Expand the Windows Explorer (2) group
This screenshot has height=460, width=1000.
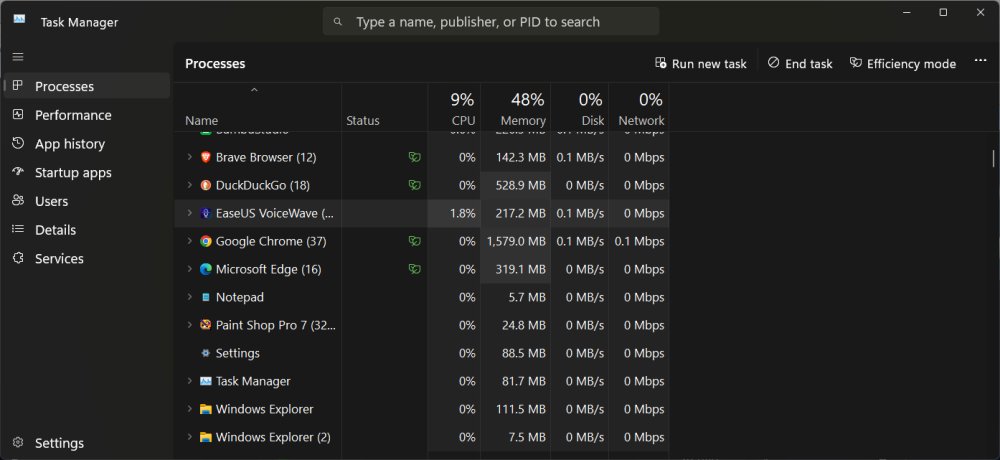190,437
